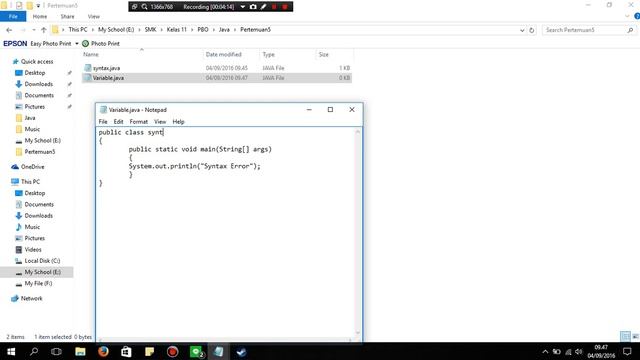Open Pictures under Quick access
This screenshot has width=640, height=360.
point(34,107)
